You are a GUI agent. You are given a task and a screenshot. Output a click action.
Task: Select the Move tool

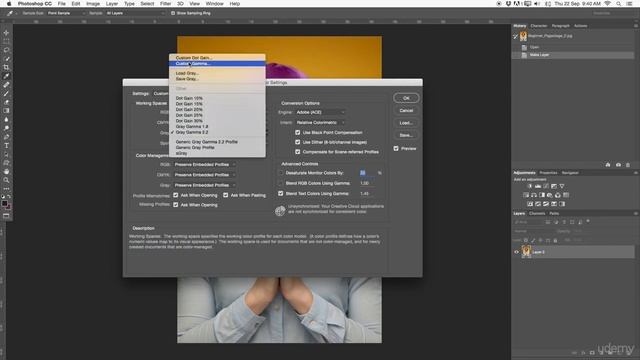[x=6, y=33]
